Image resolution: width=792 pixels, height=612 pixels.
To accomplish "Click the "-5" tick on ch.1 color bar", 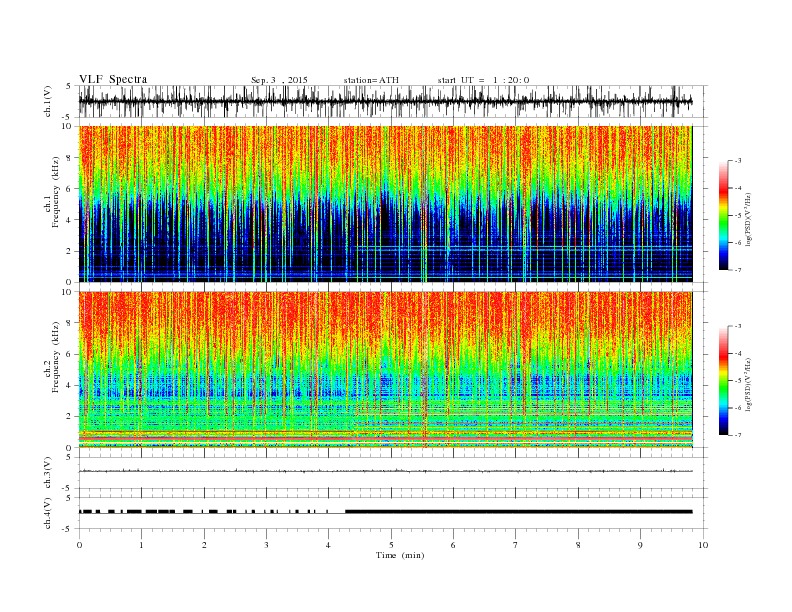I will [x=738, y=216].
